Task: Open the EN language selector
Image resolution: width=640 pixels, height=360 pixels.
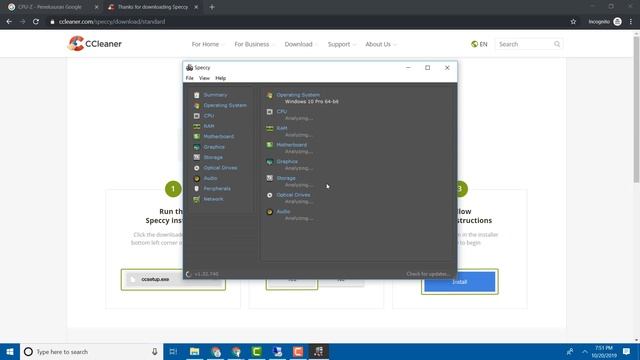Action: pyautogui.click(x=479, y=44)
